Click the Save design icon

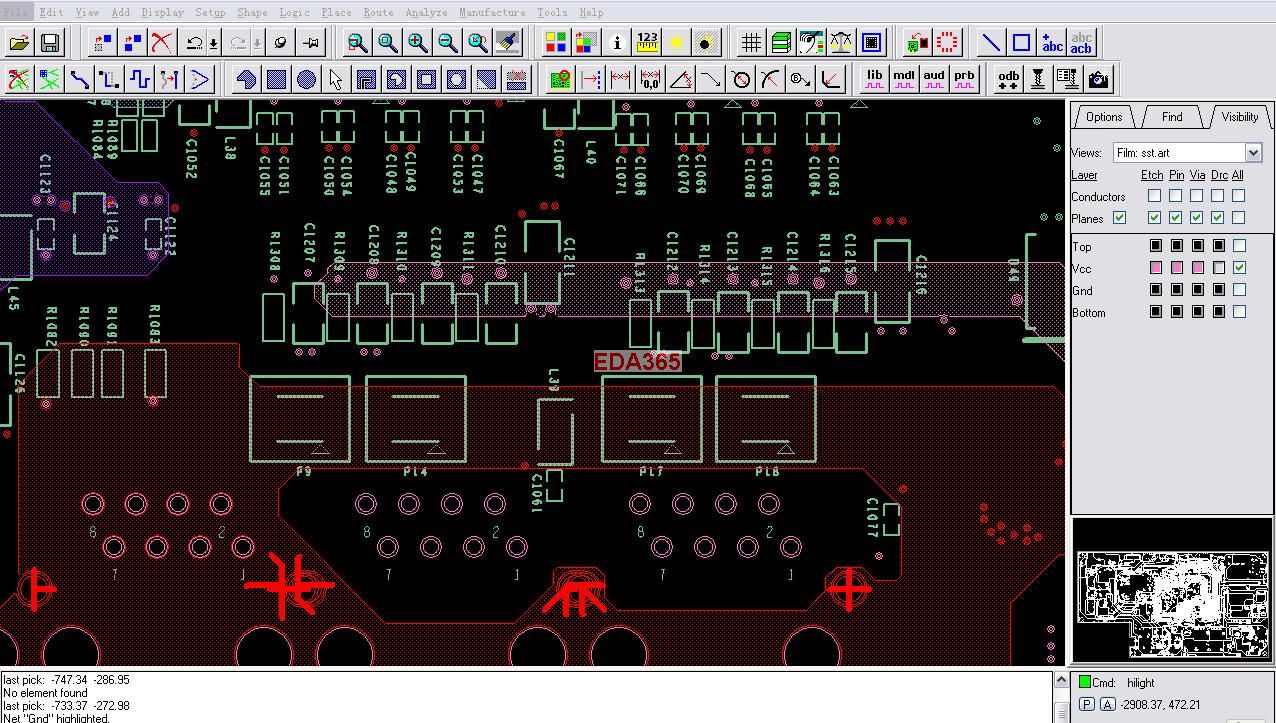point(49,43)
